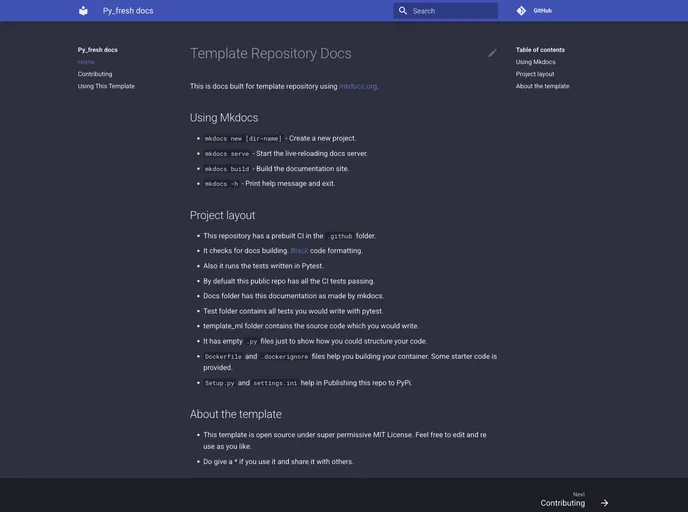Click the next page arrow icon
The height and width of the screenshot is (512, 688).
605,503
